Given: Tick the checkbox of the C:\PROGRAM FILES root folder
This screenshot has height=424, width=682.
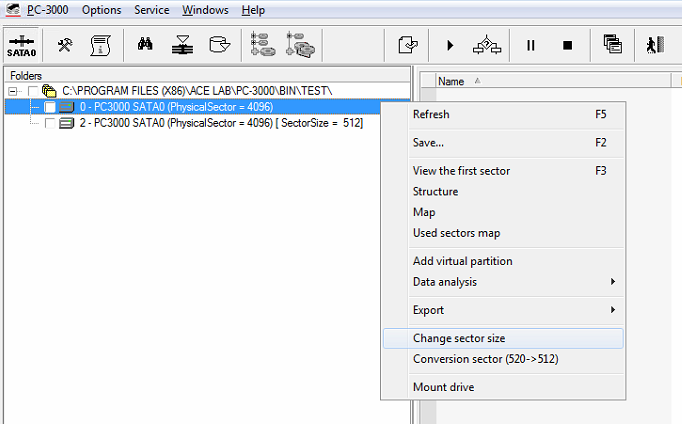Looking at the screenshot, I should click(x=34, y=91).
